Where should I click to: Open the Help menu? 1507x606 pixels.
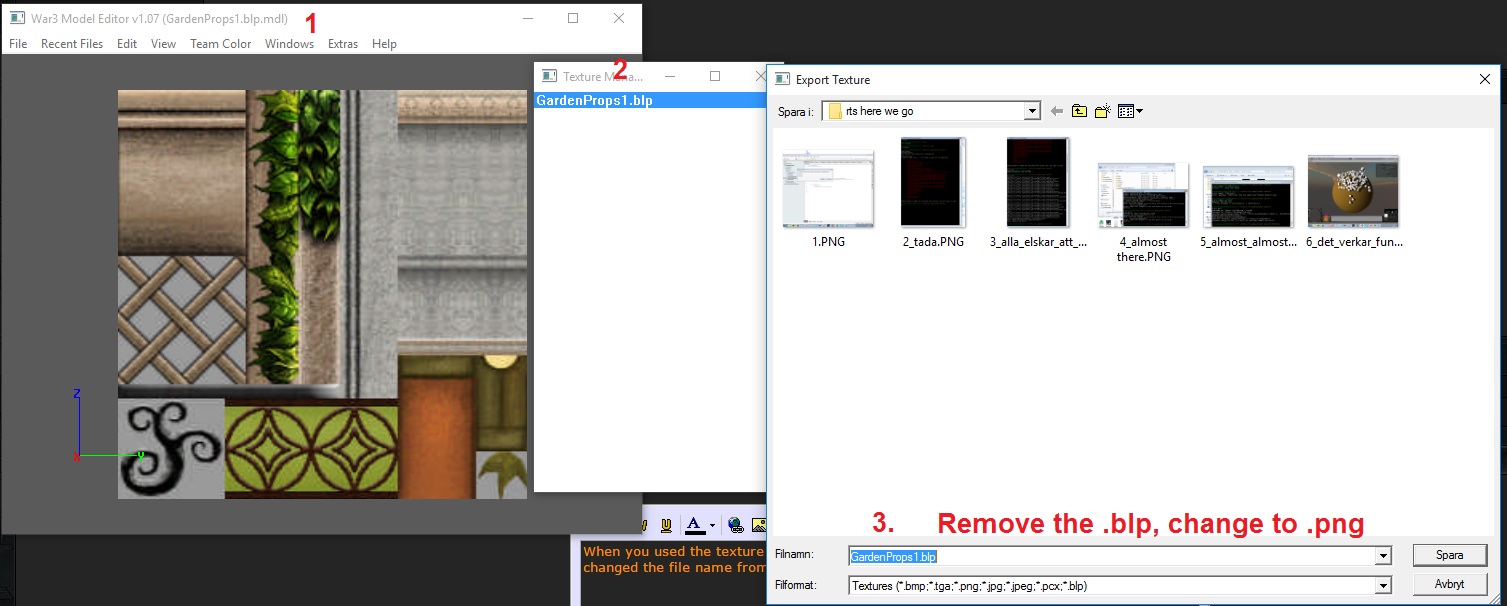pos(384,44)
